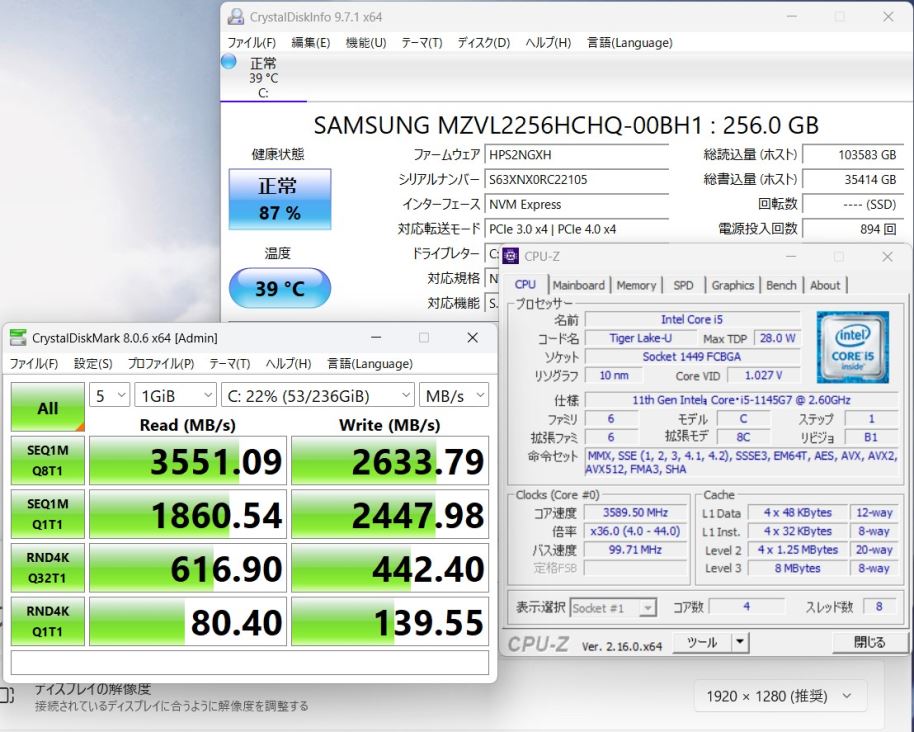The image size is (914, 732).
Task: Run the RND4K Q1T1 test
Action: coord(48,621)
